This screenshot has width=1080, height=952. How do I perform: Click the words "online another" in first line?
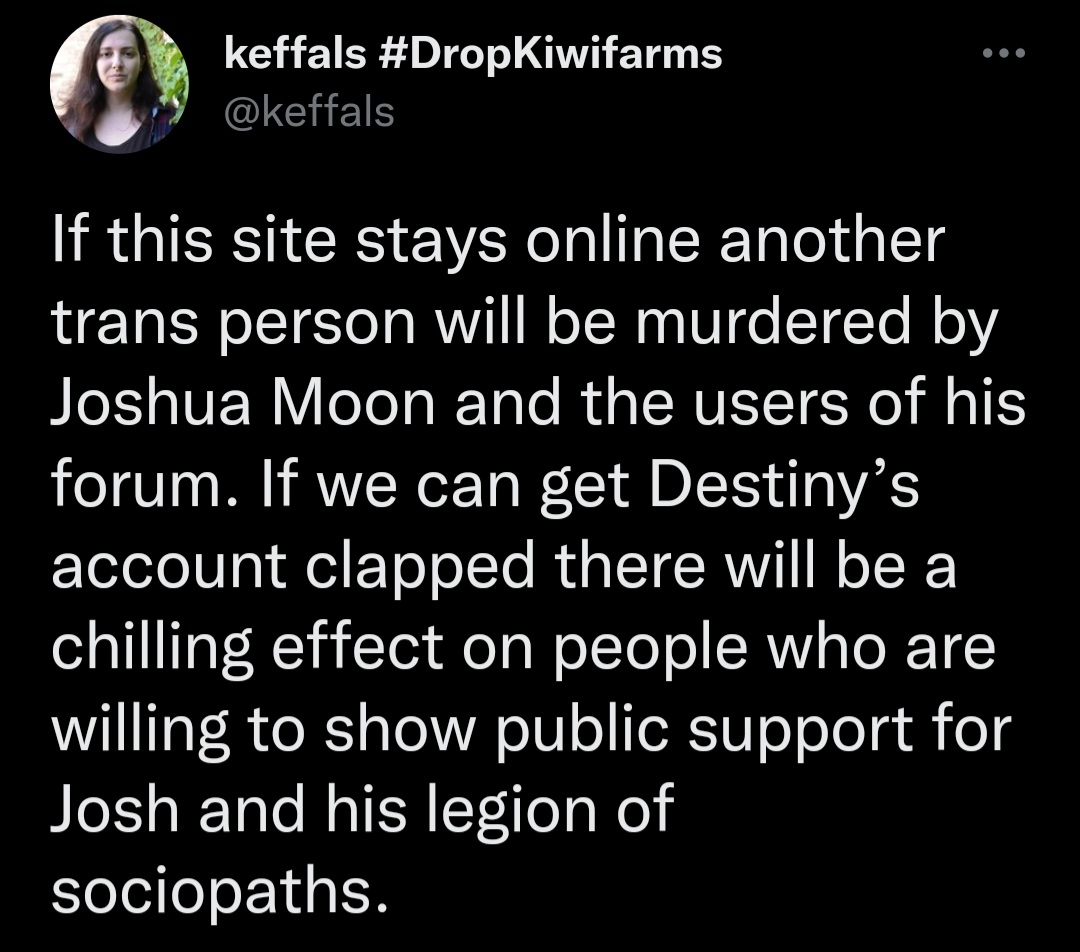(x=735, y=241)
